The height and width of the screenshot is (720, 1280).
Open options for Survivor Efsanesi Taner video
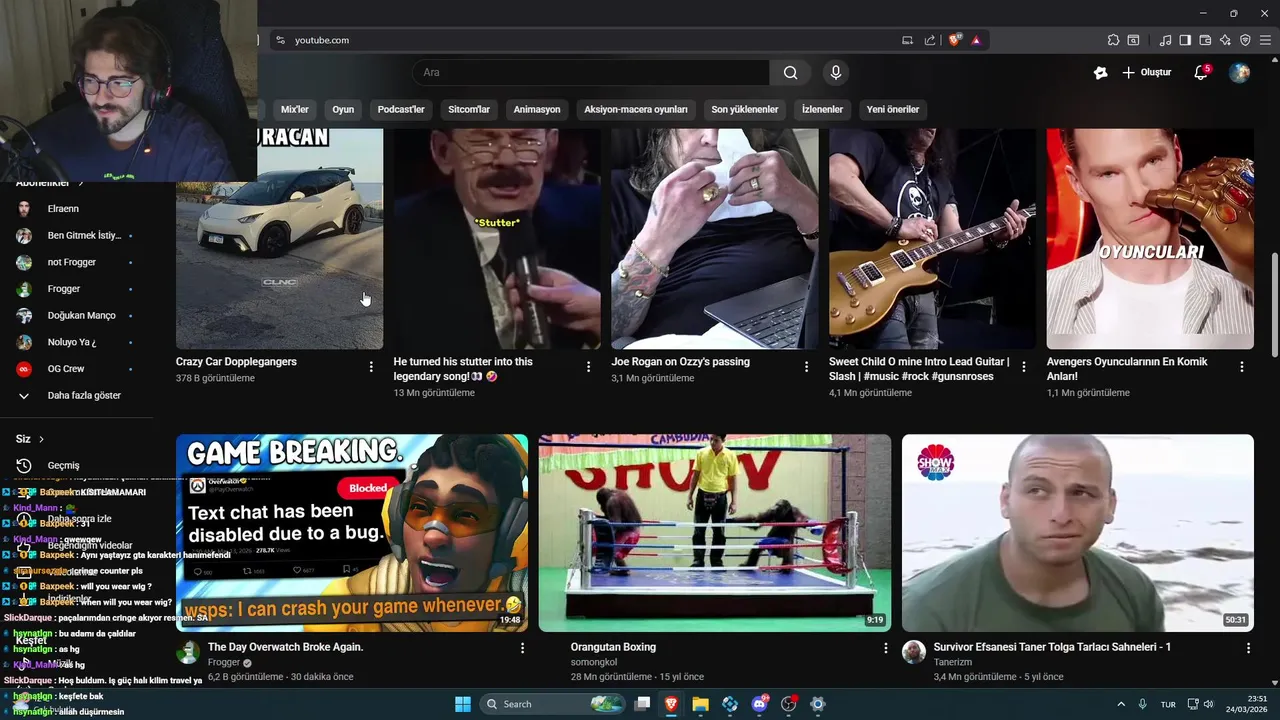point(1248,648)
